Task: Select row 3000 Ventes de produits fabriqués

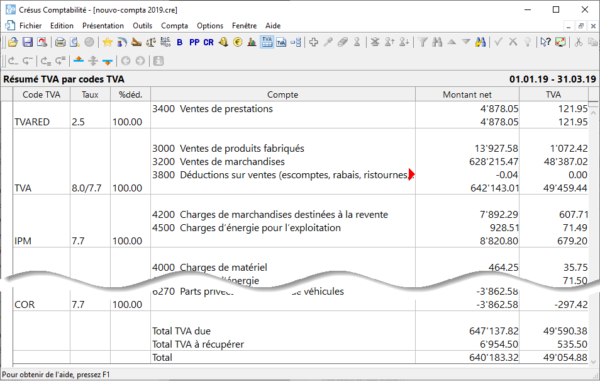Action: pos(300,148)
